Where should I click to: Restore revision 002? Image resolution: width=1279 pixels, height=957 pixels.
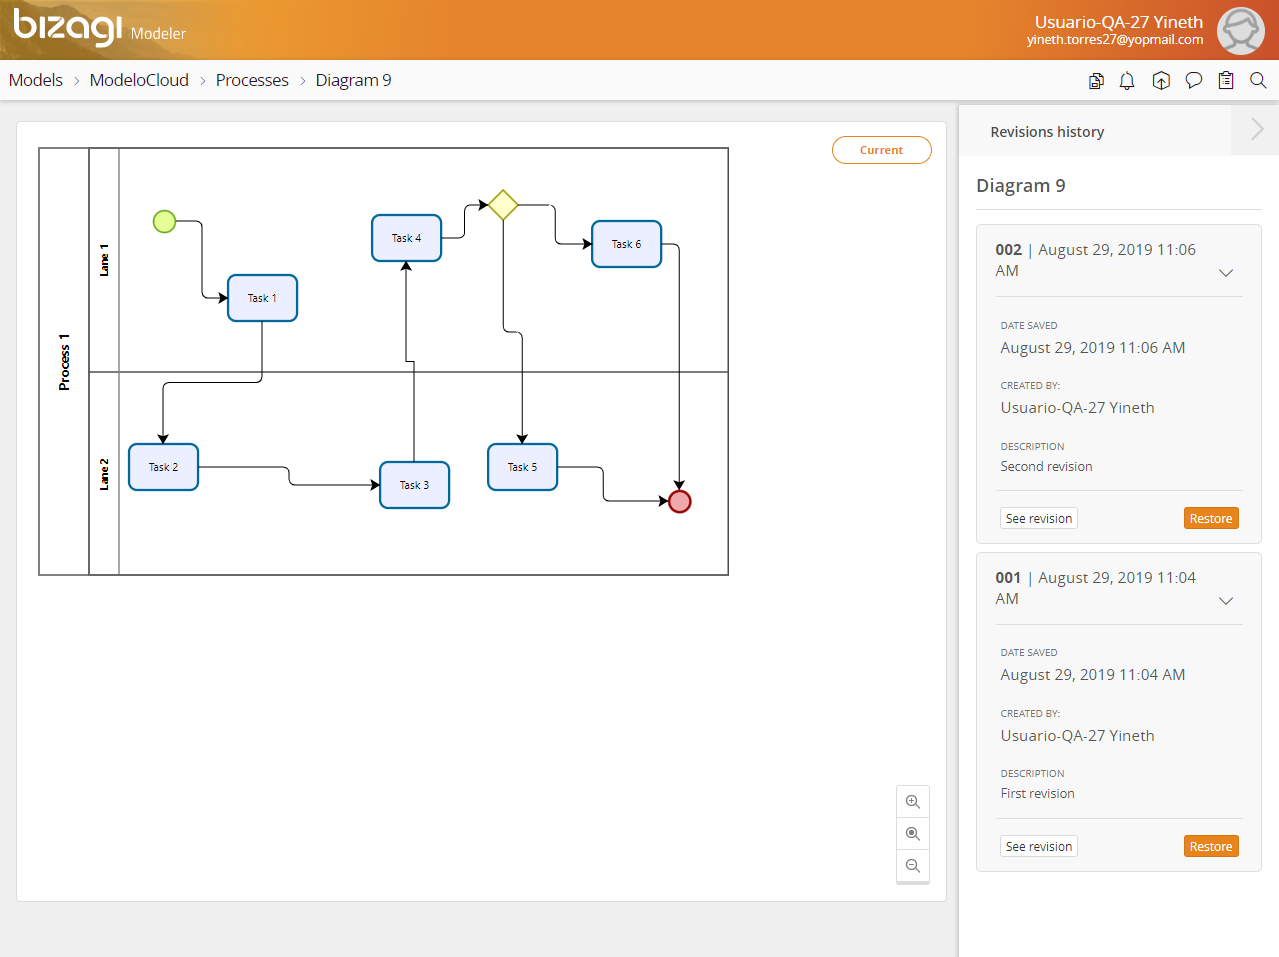[x=1211, y=519]
